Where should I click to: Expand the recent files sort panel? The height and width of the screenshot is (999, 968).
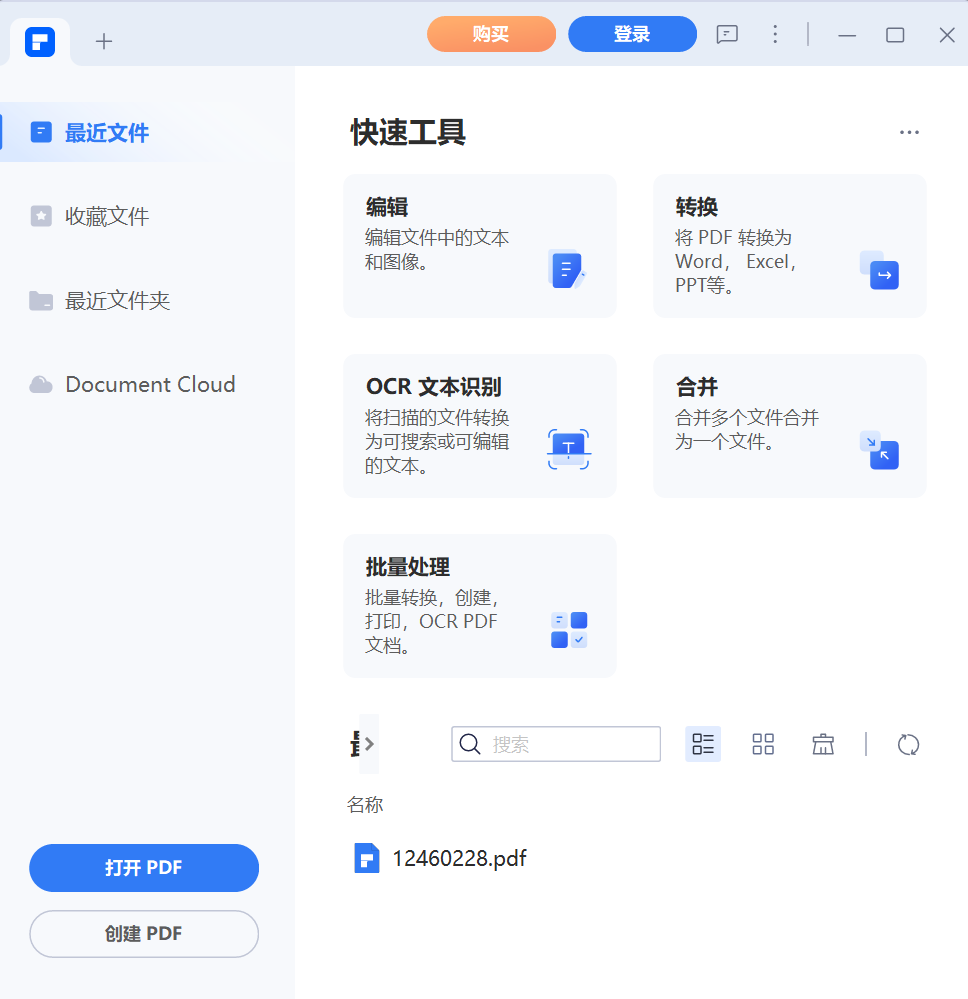coord(364,744)
